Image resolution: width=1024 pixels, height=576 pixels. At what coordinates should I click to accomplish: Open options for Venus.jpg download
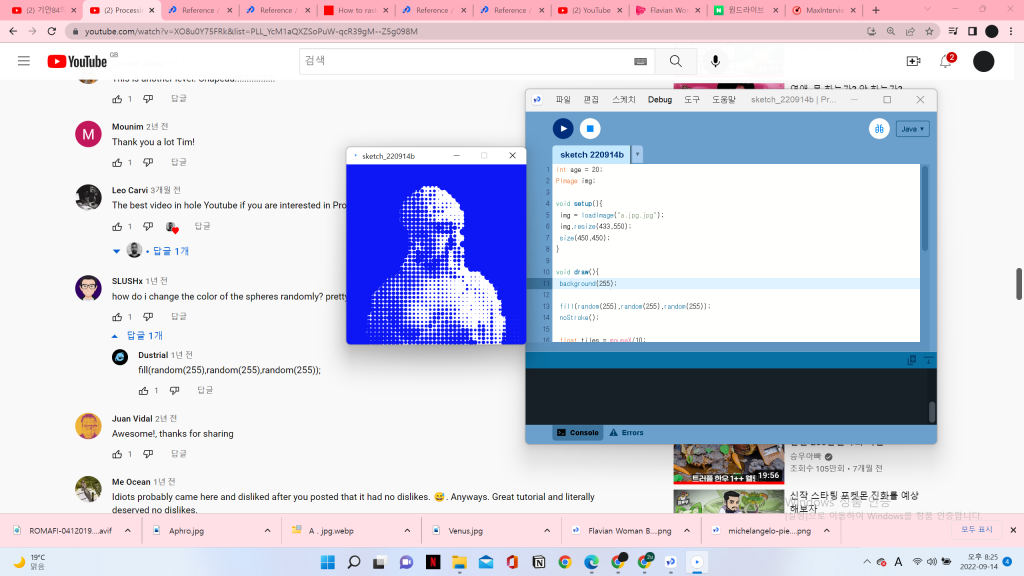(x=547, y=531)
